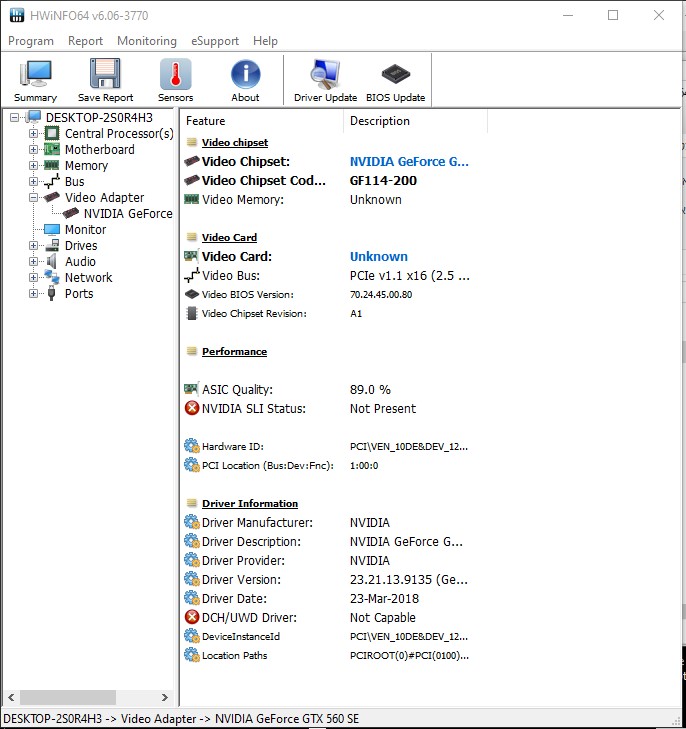
Task: Collapse the DESKTOP-2S0R4H3 root node
Action: [15, 118]
